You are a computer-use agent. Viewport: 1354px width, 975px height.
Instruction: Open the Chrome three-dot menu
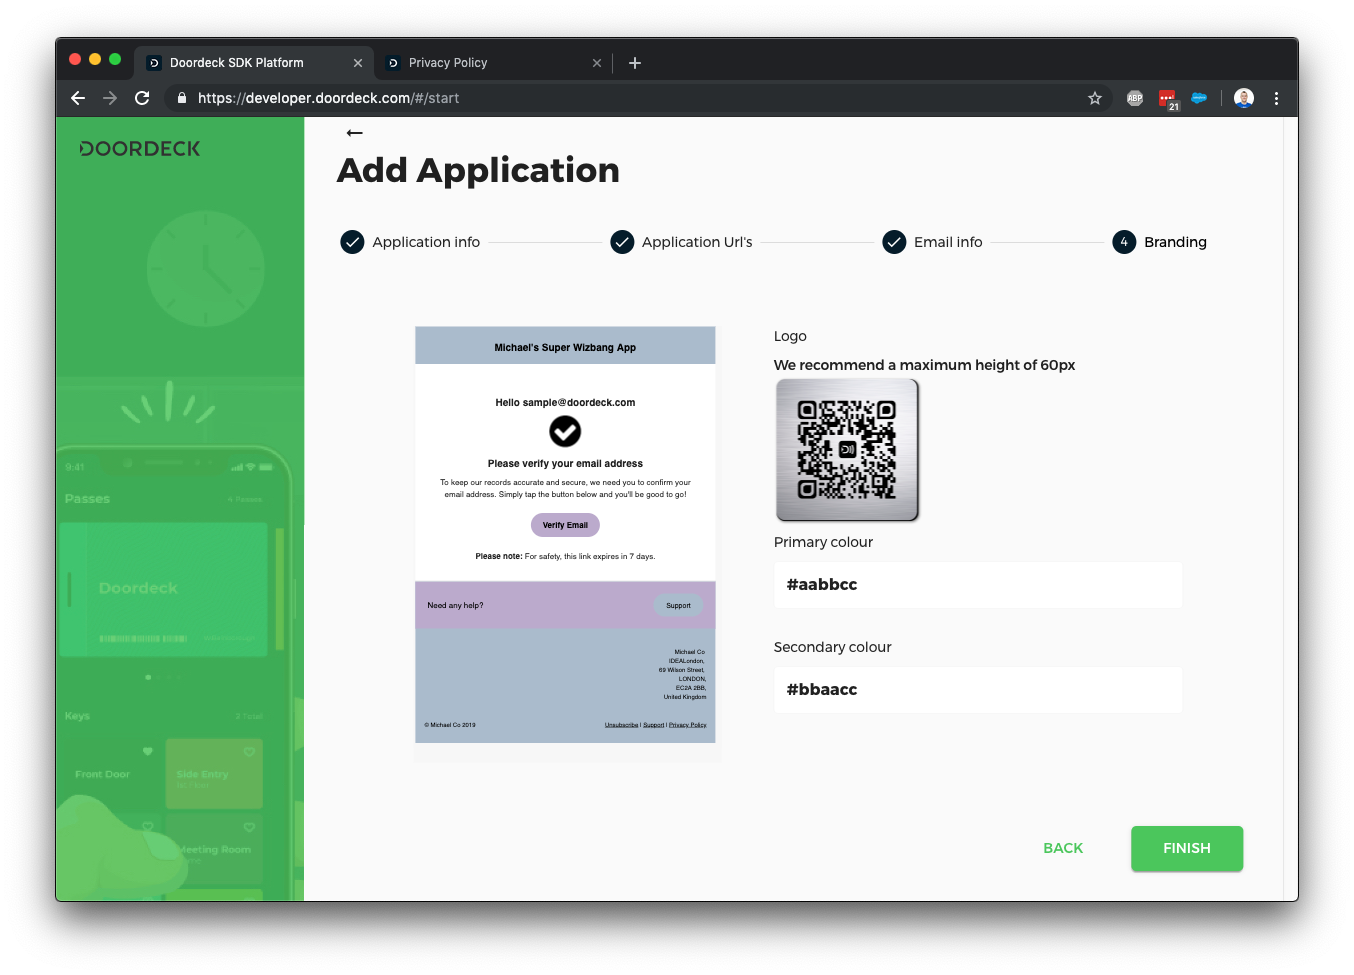[1276, 98]
